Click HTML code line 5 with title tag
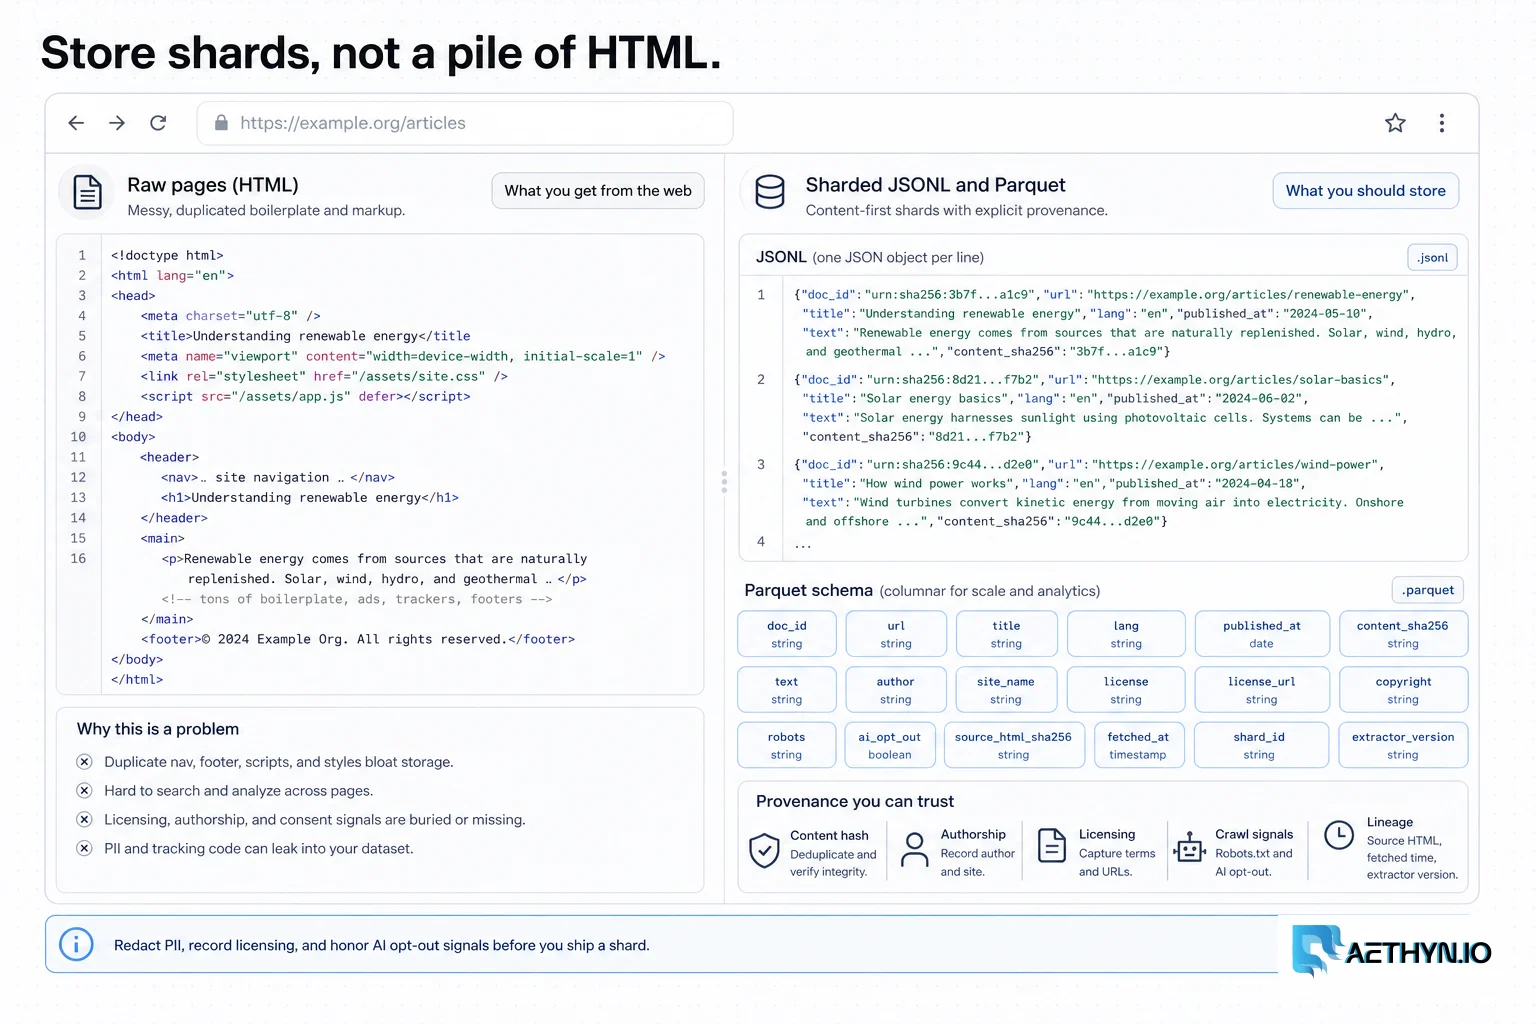 [305, 336]
